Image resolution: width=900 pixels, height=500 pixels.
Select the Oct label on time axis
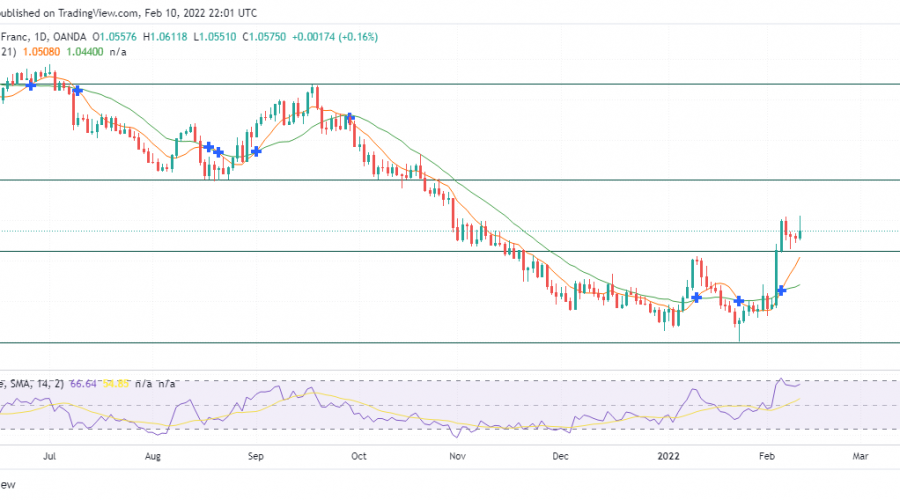click(359, 456)
